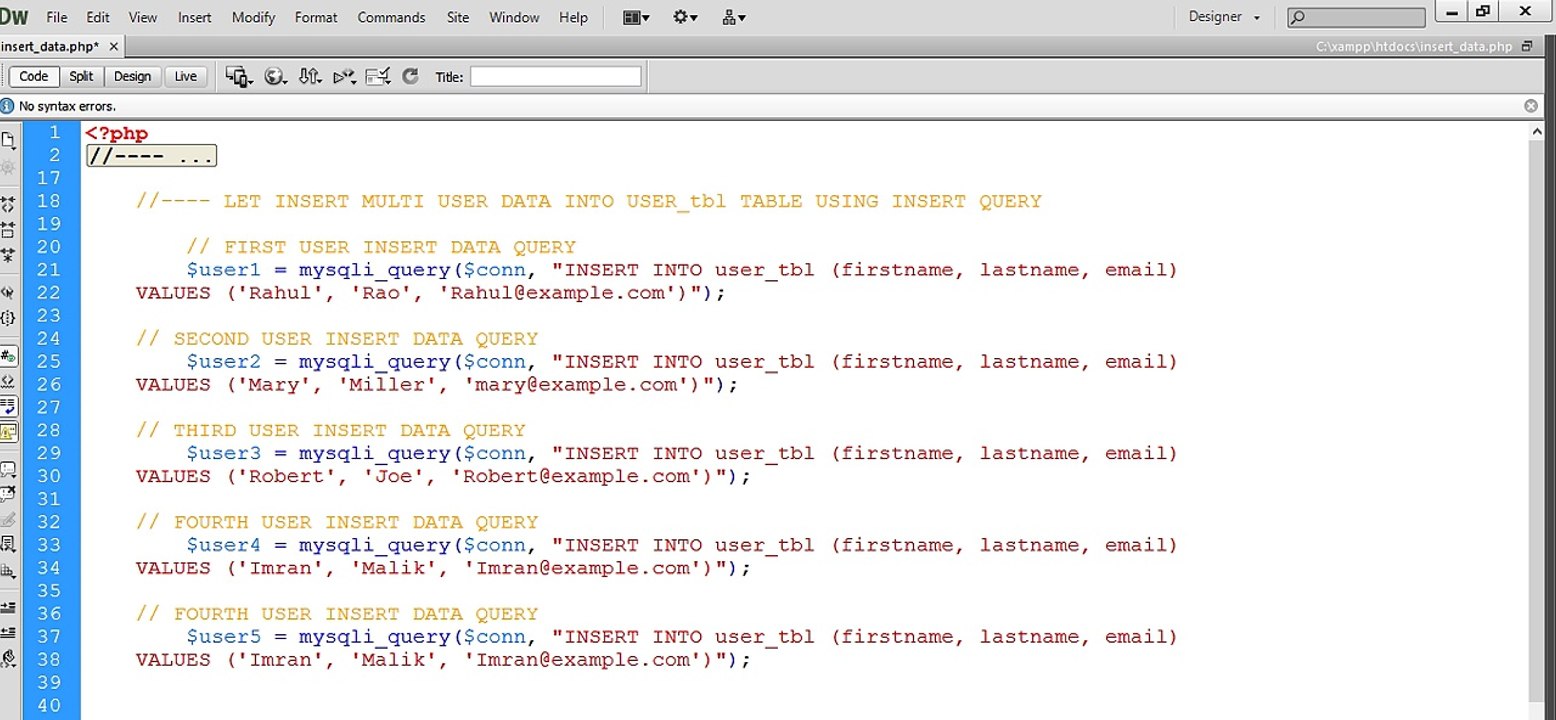Click the Expand All code icon
Screen dimensions: 1556x720
click(x=8, y=254)
